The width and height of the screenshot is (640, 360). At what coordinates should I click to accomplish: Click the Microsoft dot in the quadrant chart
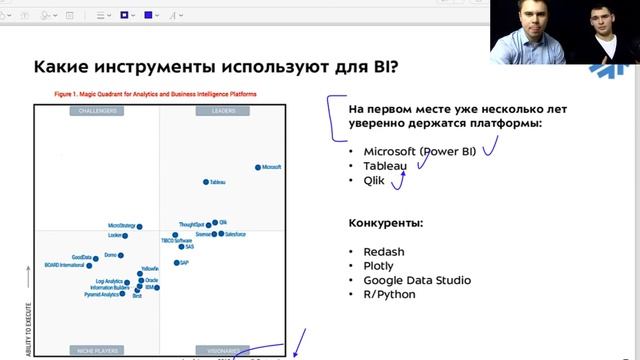tap(258, 167)
